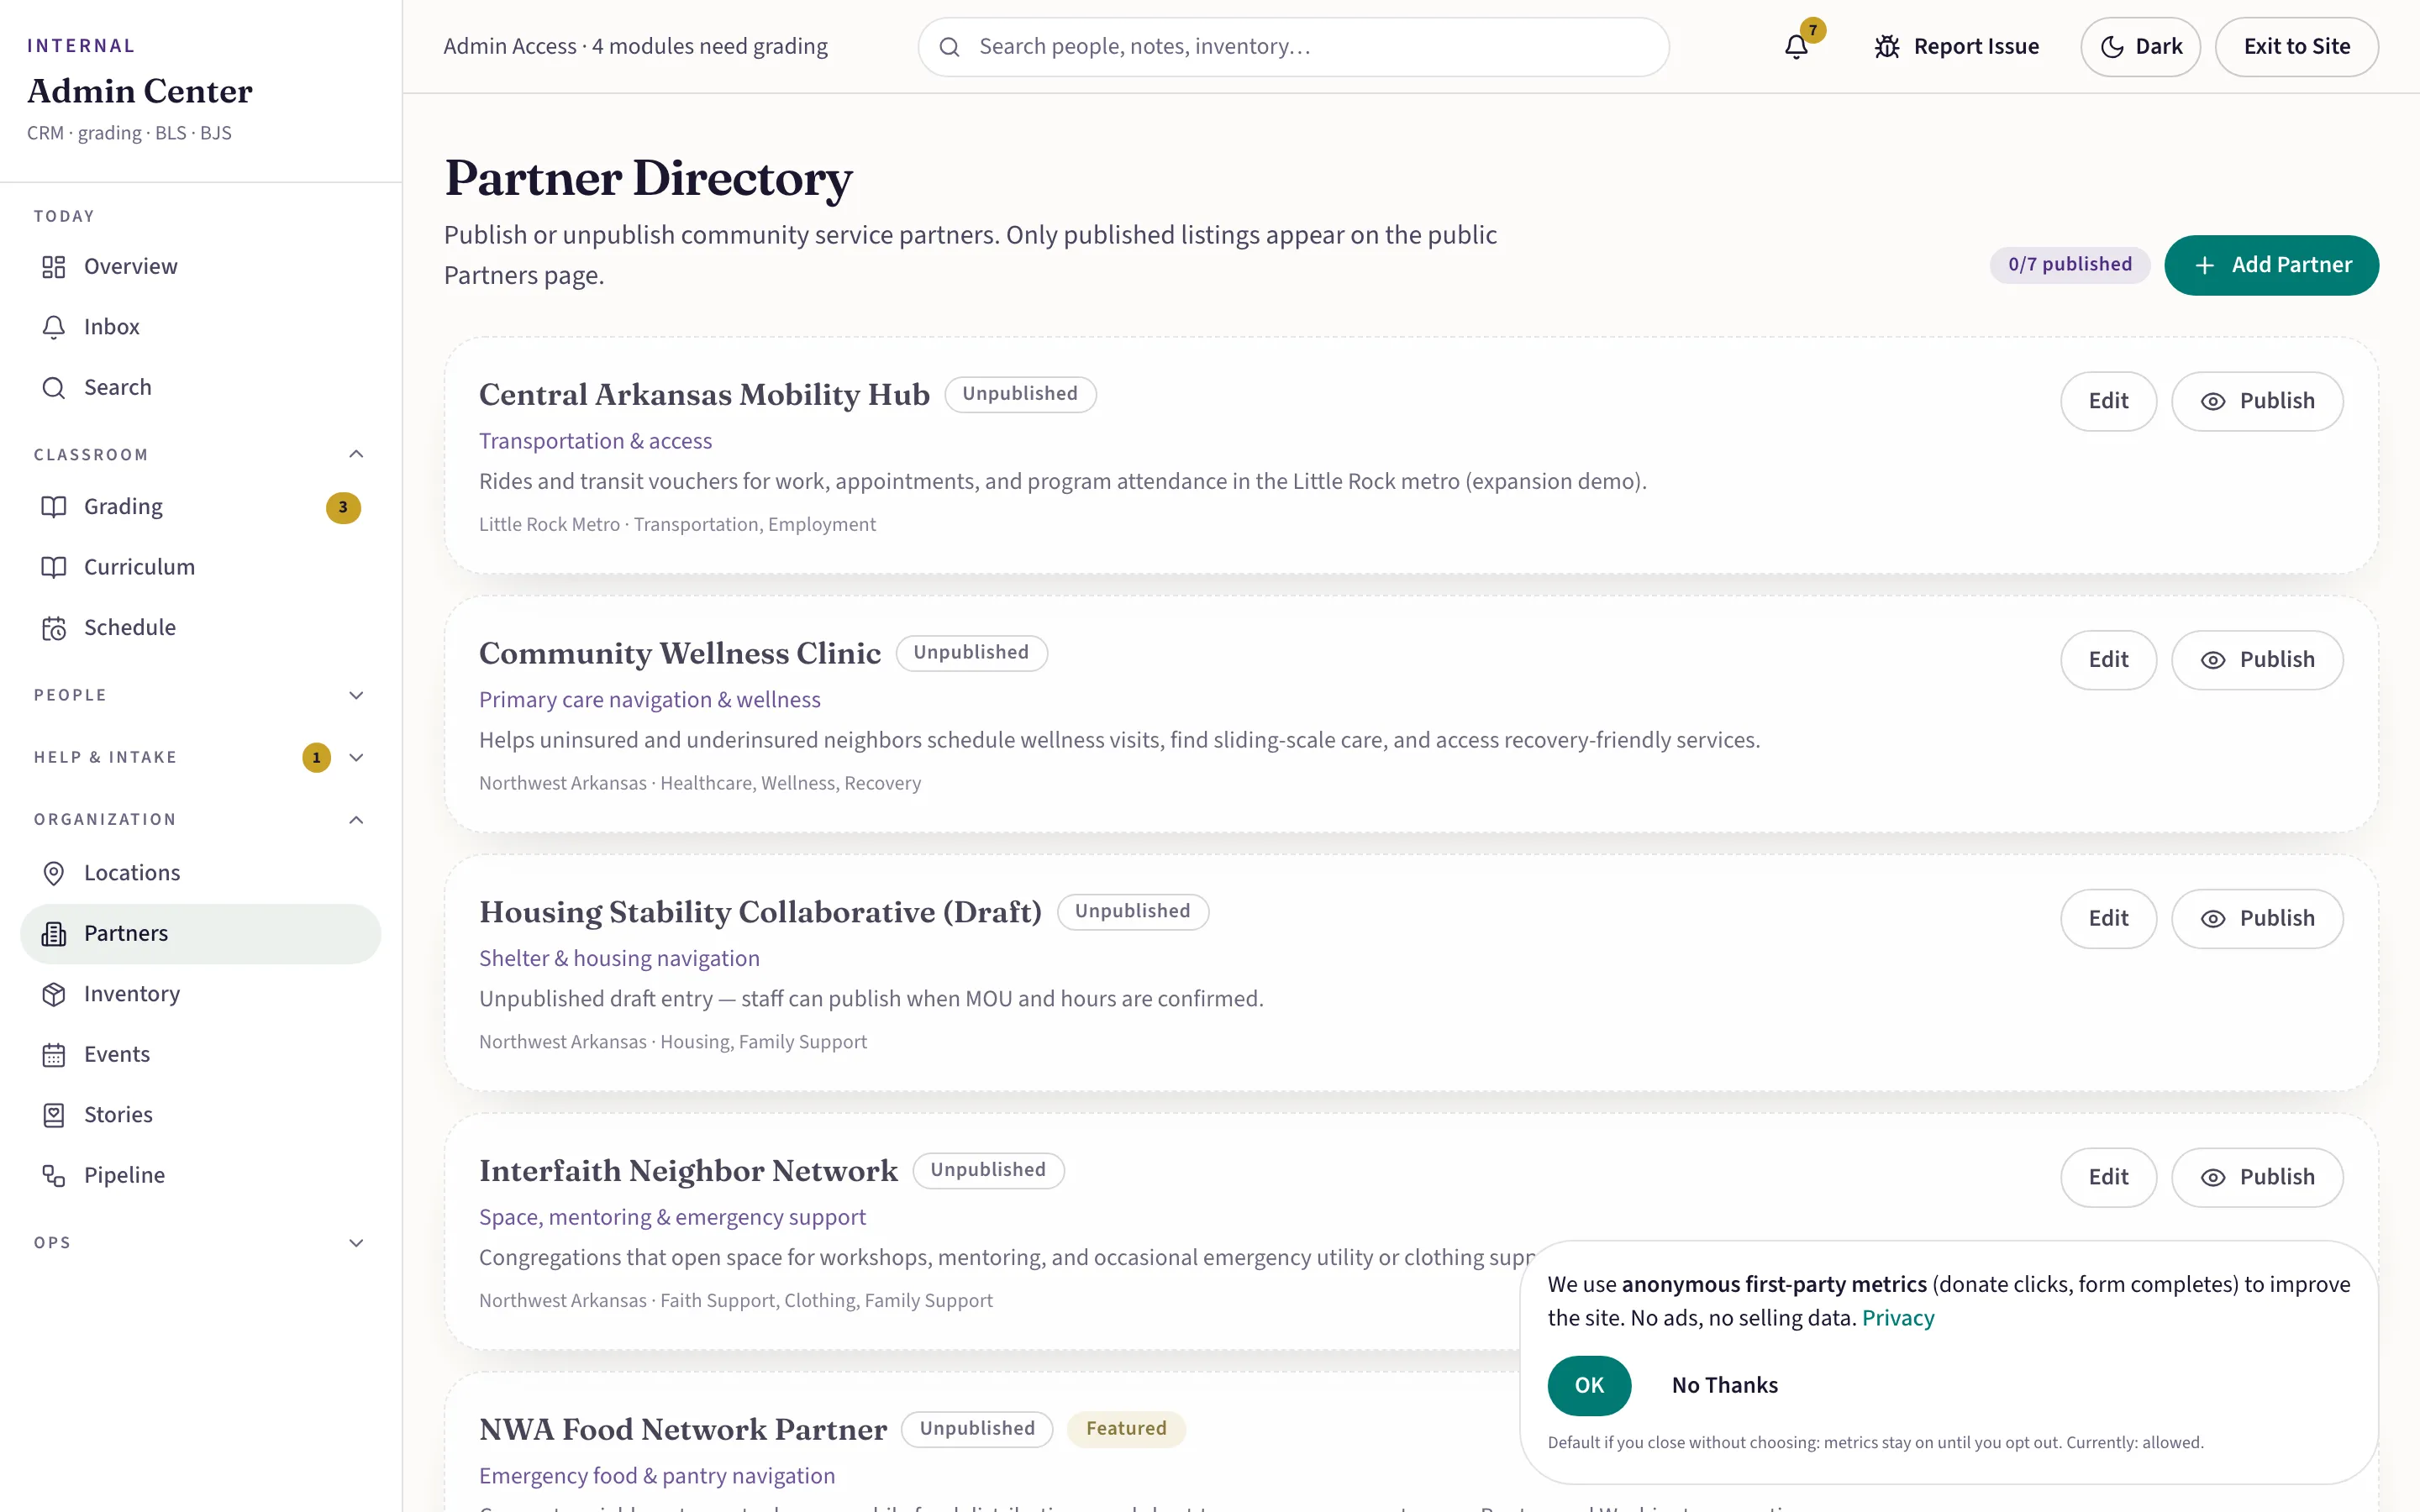Decline metrics with No Thanks
Screen dimensions: 2420x1512
(x=1725, y=1385)
